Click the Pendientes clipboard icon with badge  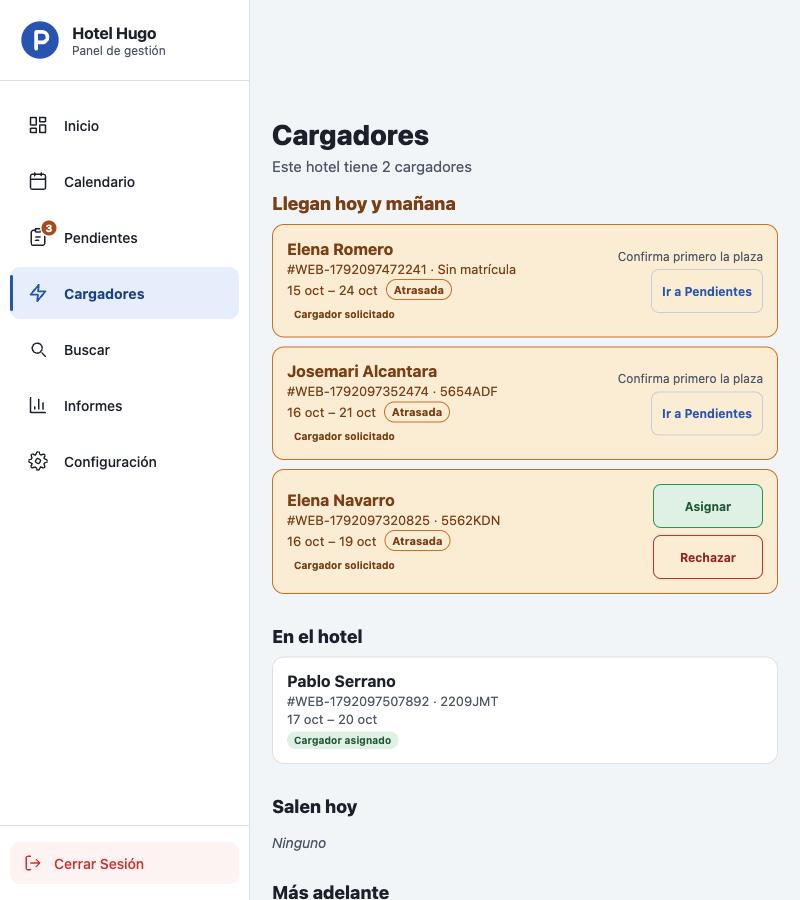tap(38, 237)
